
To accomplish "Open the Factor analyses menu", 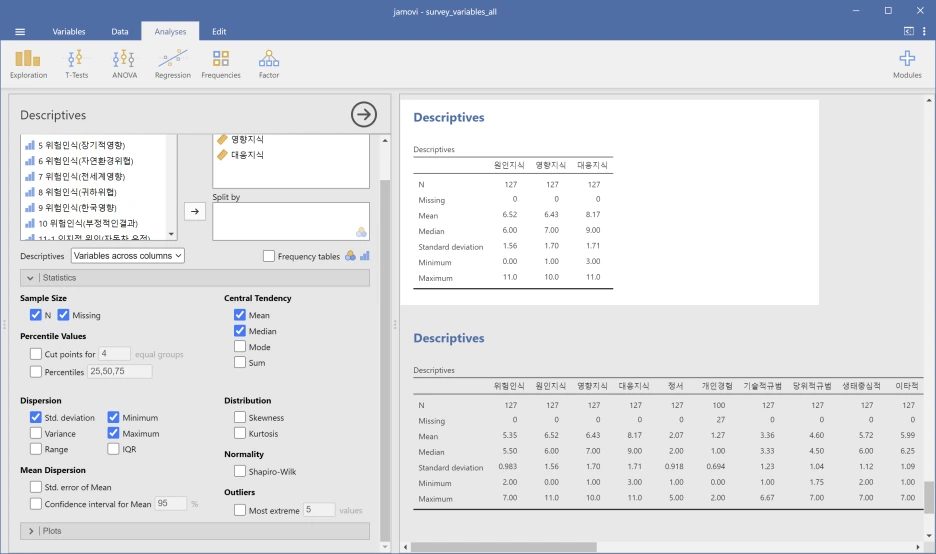I will (269, 64).
